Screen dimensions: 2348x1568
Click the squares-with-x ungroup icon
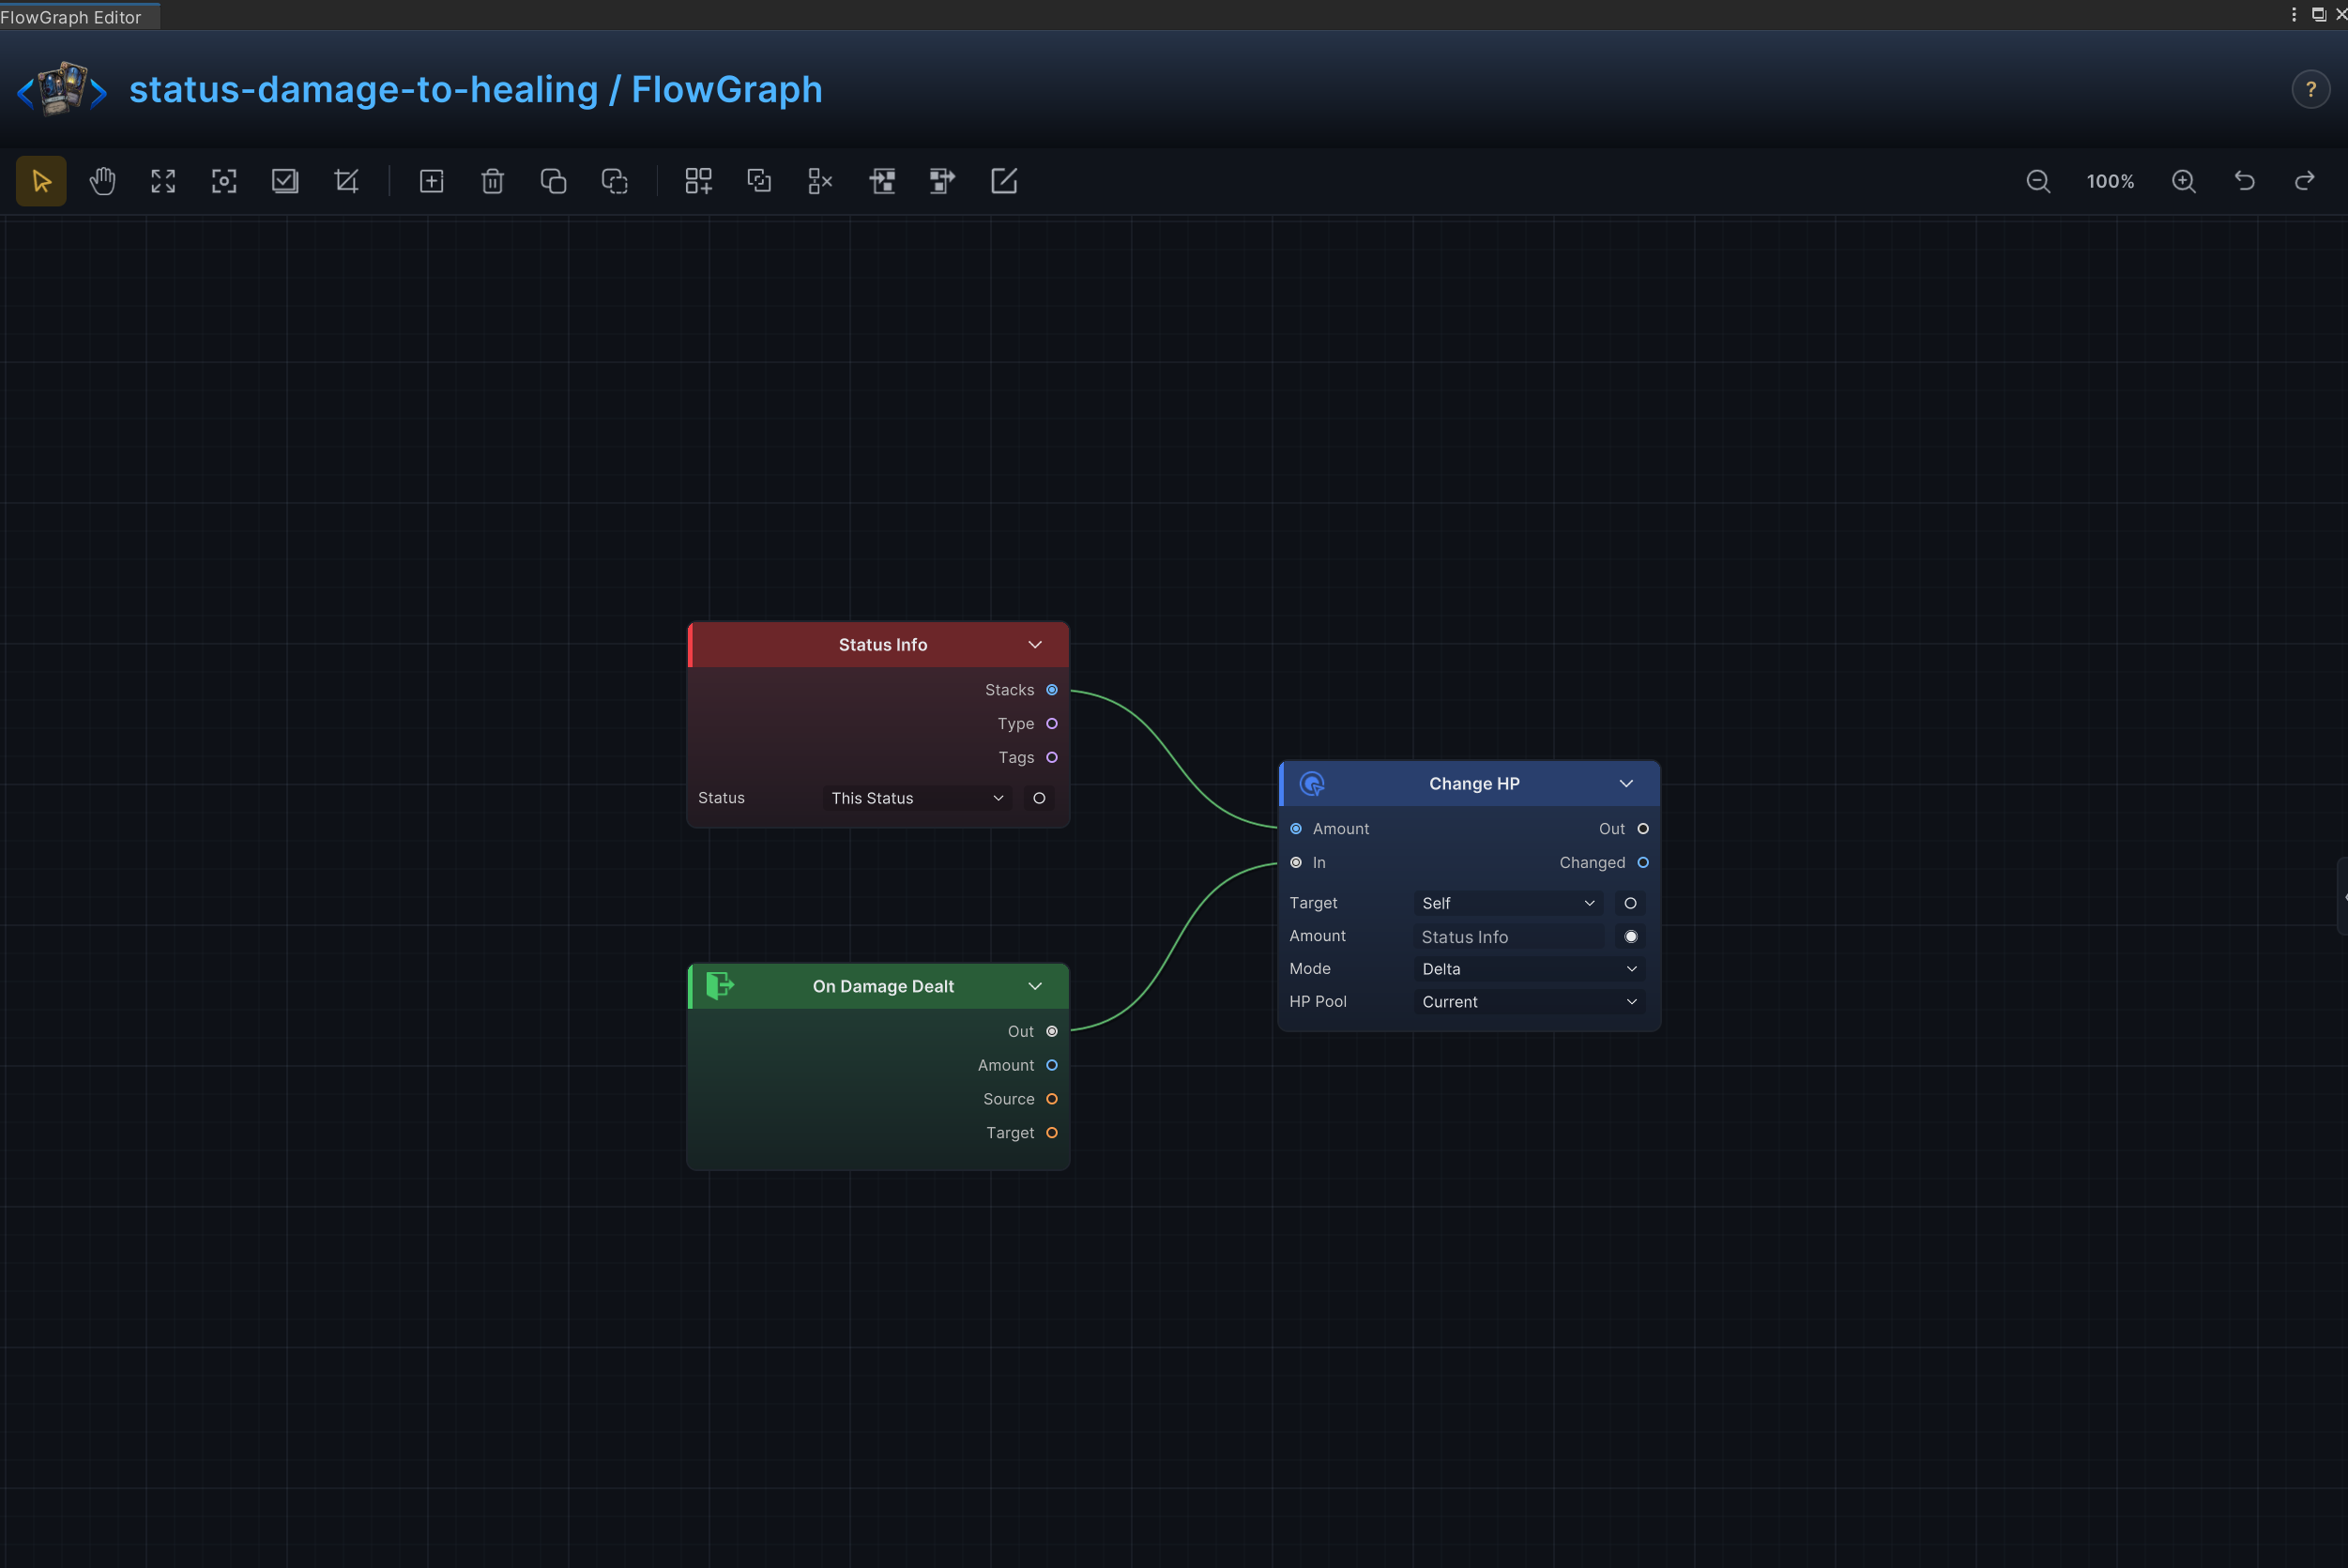[820, 181]
